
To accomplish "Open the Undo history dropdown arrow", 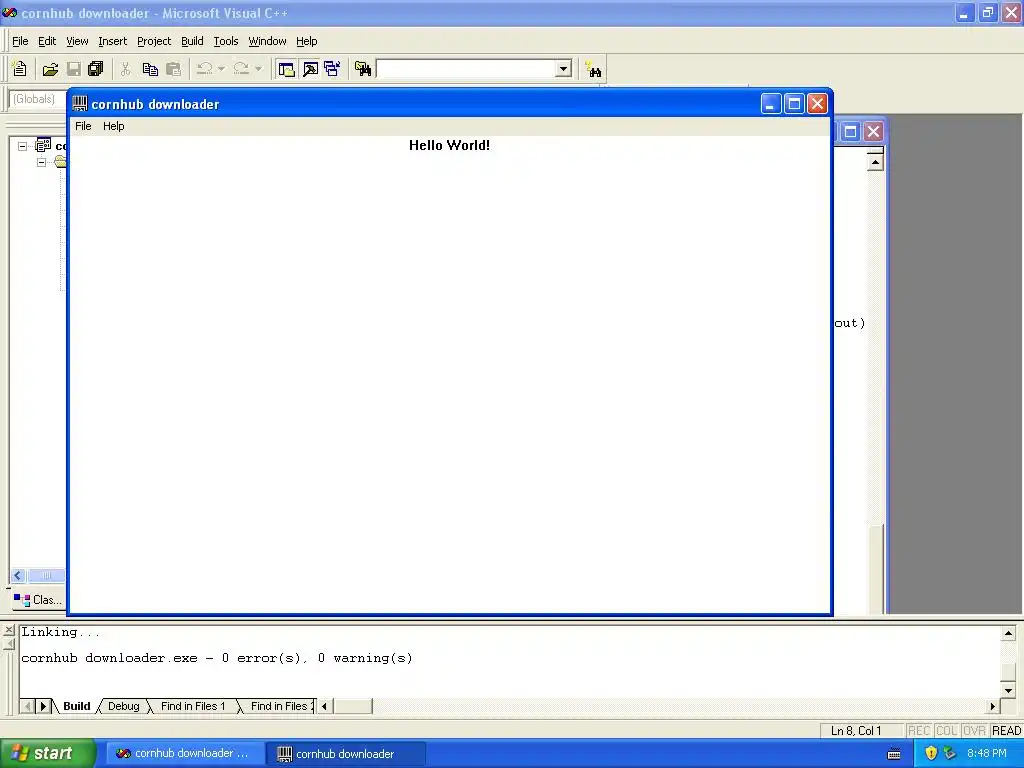I will pos(221,69).
